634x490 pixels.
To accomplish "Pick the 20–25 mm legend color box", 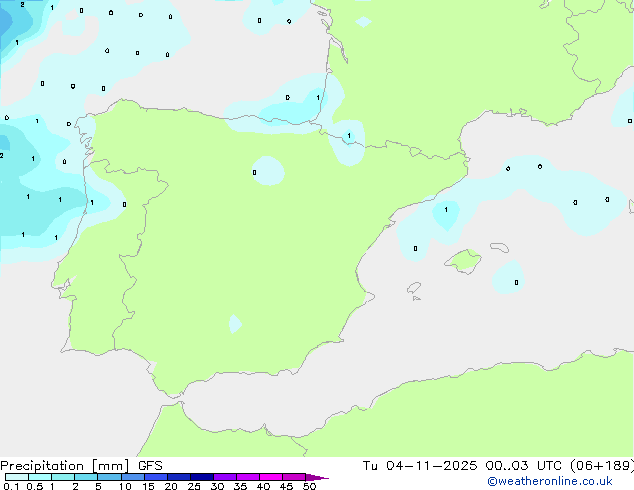I will [179, 477].
